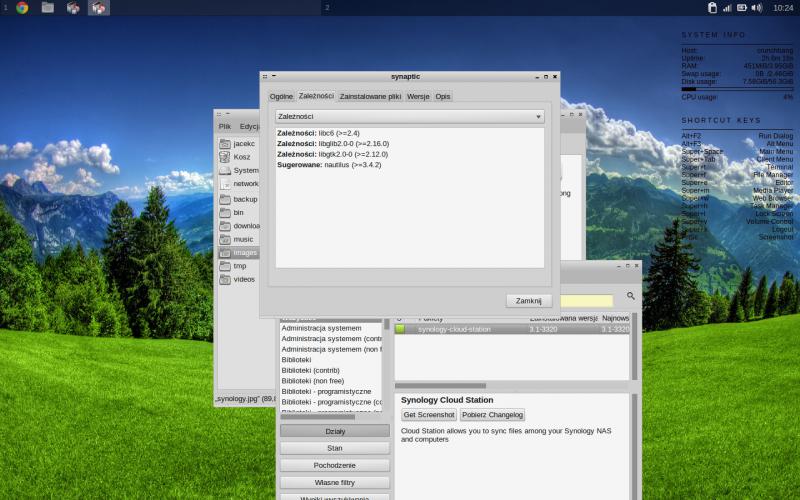The image size is (800, 500).
Task: Open the Plik menu in file manager
Action: click(x=225, y=126)
